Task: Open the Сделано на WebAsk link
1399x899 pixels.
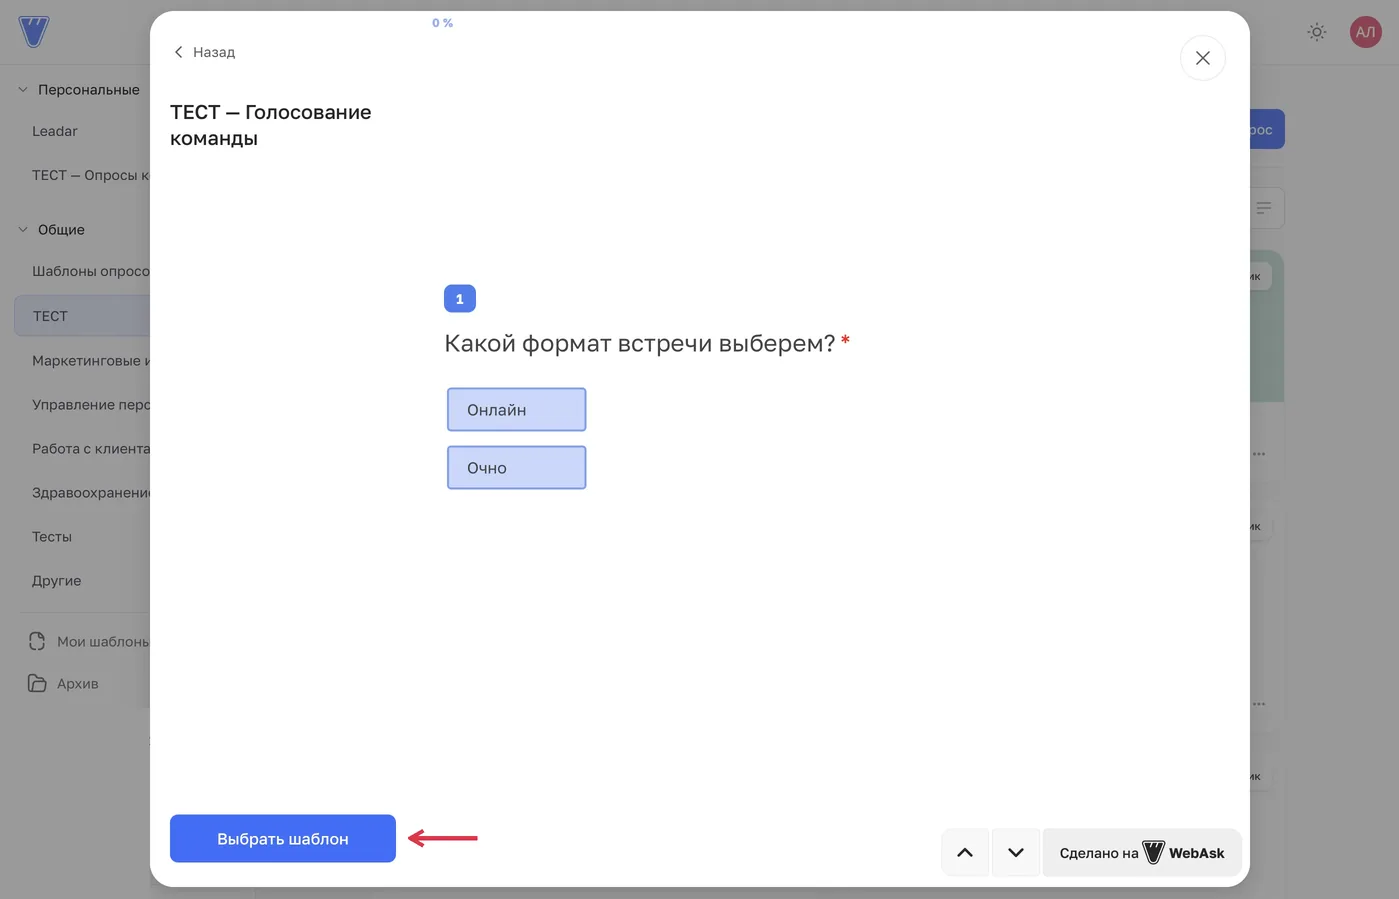Action: click(1142, 852)
